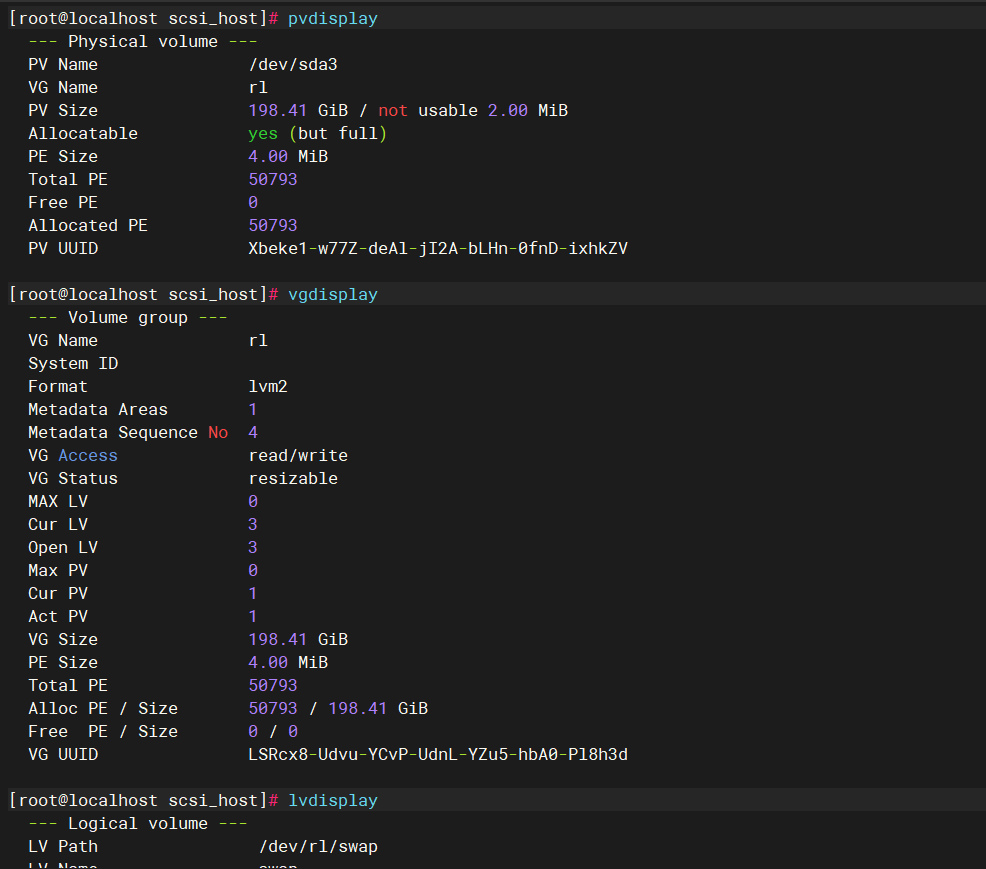Image resolution: width=986 pixels, height=869 pixels.
Task: Click 'Free PE / Size' value 0 / 0
Action: pos(273,732)
